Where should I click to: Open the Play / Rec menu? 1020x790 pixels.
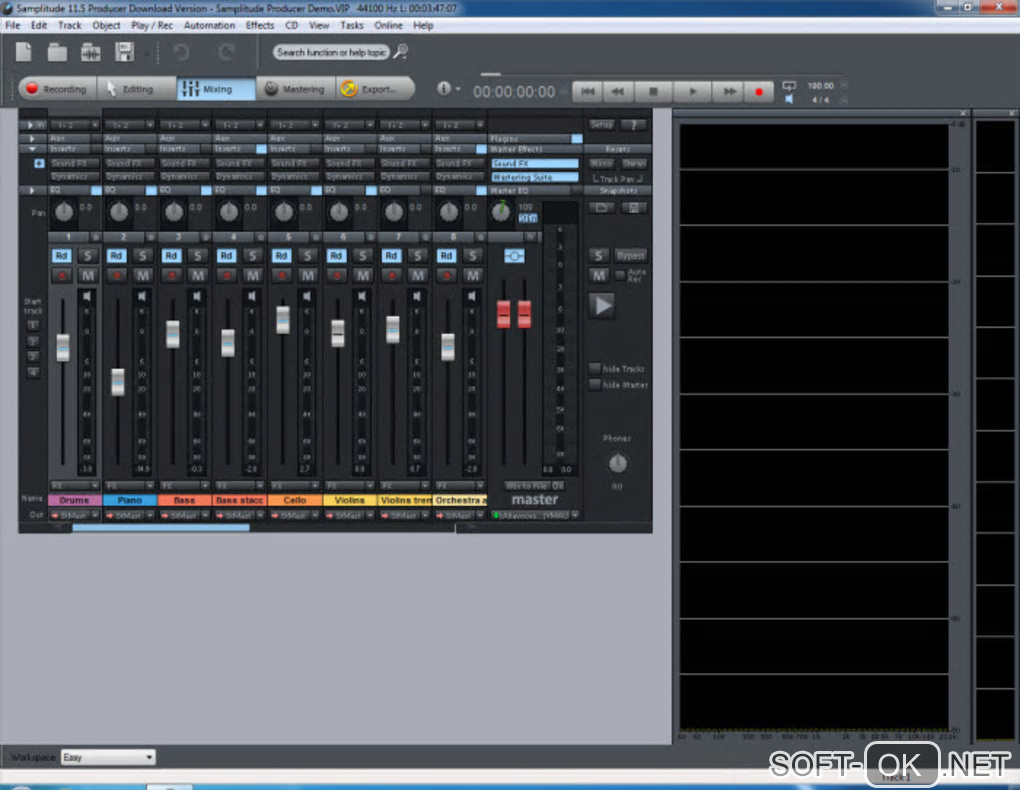(x=152, y=25)
